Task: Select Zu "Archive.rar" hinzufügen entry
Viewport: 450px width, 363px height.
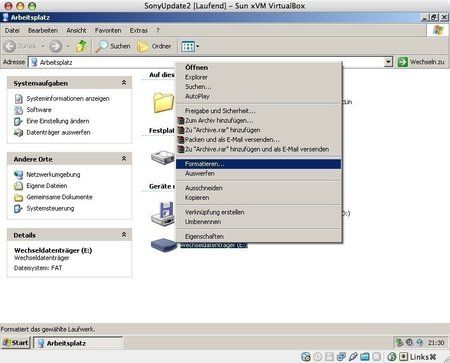Action: tap(258, 130)
